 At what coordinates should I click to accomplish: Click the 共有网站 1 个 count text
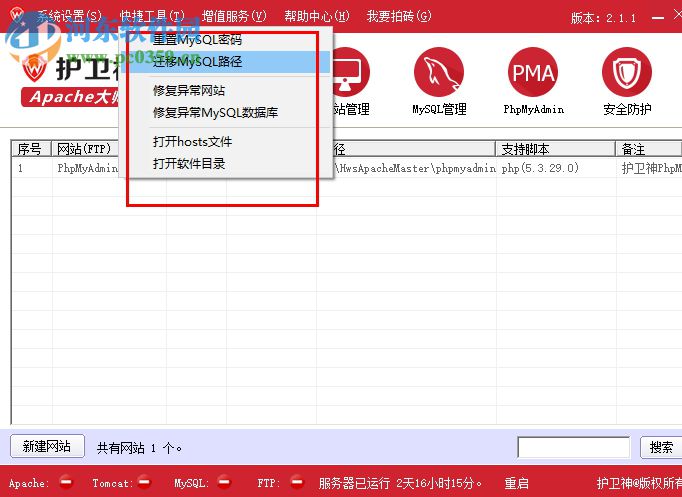[139, 447]
